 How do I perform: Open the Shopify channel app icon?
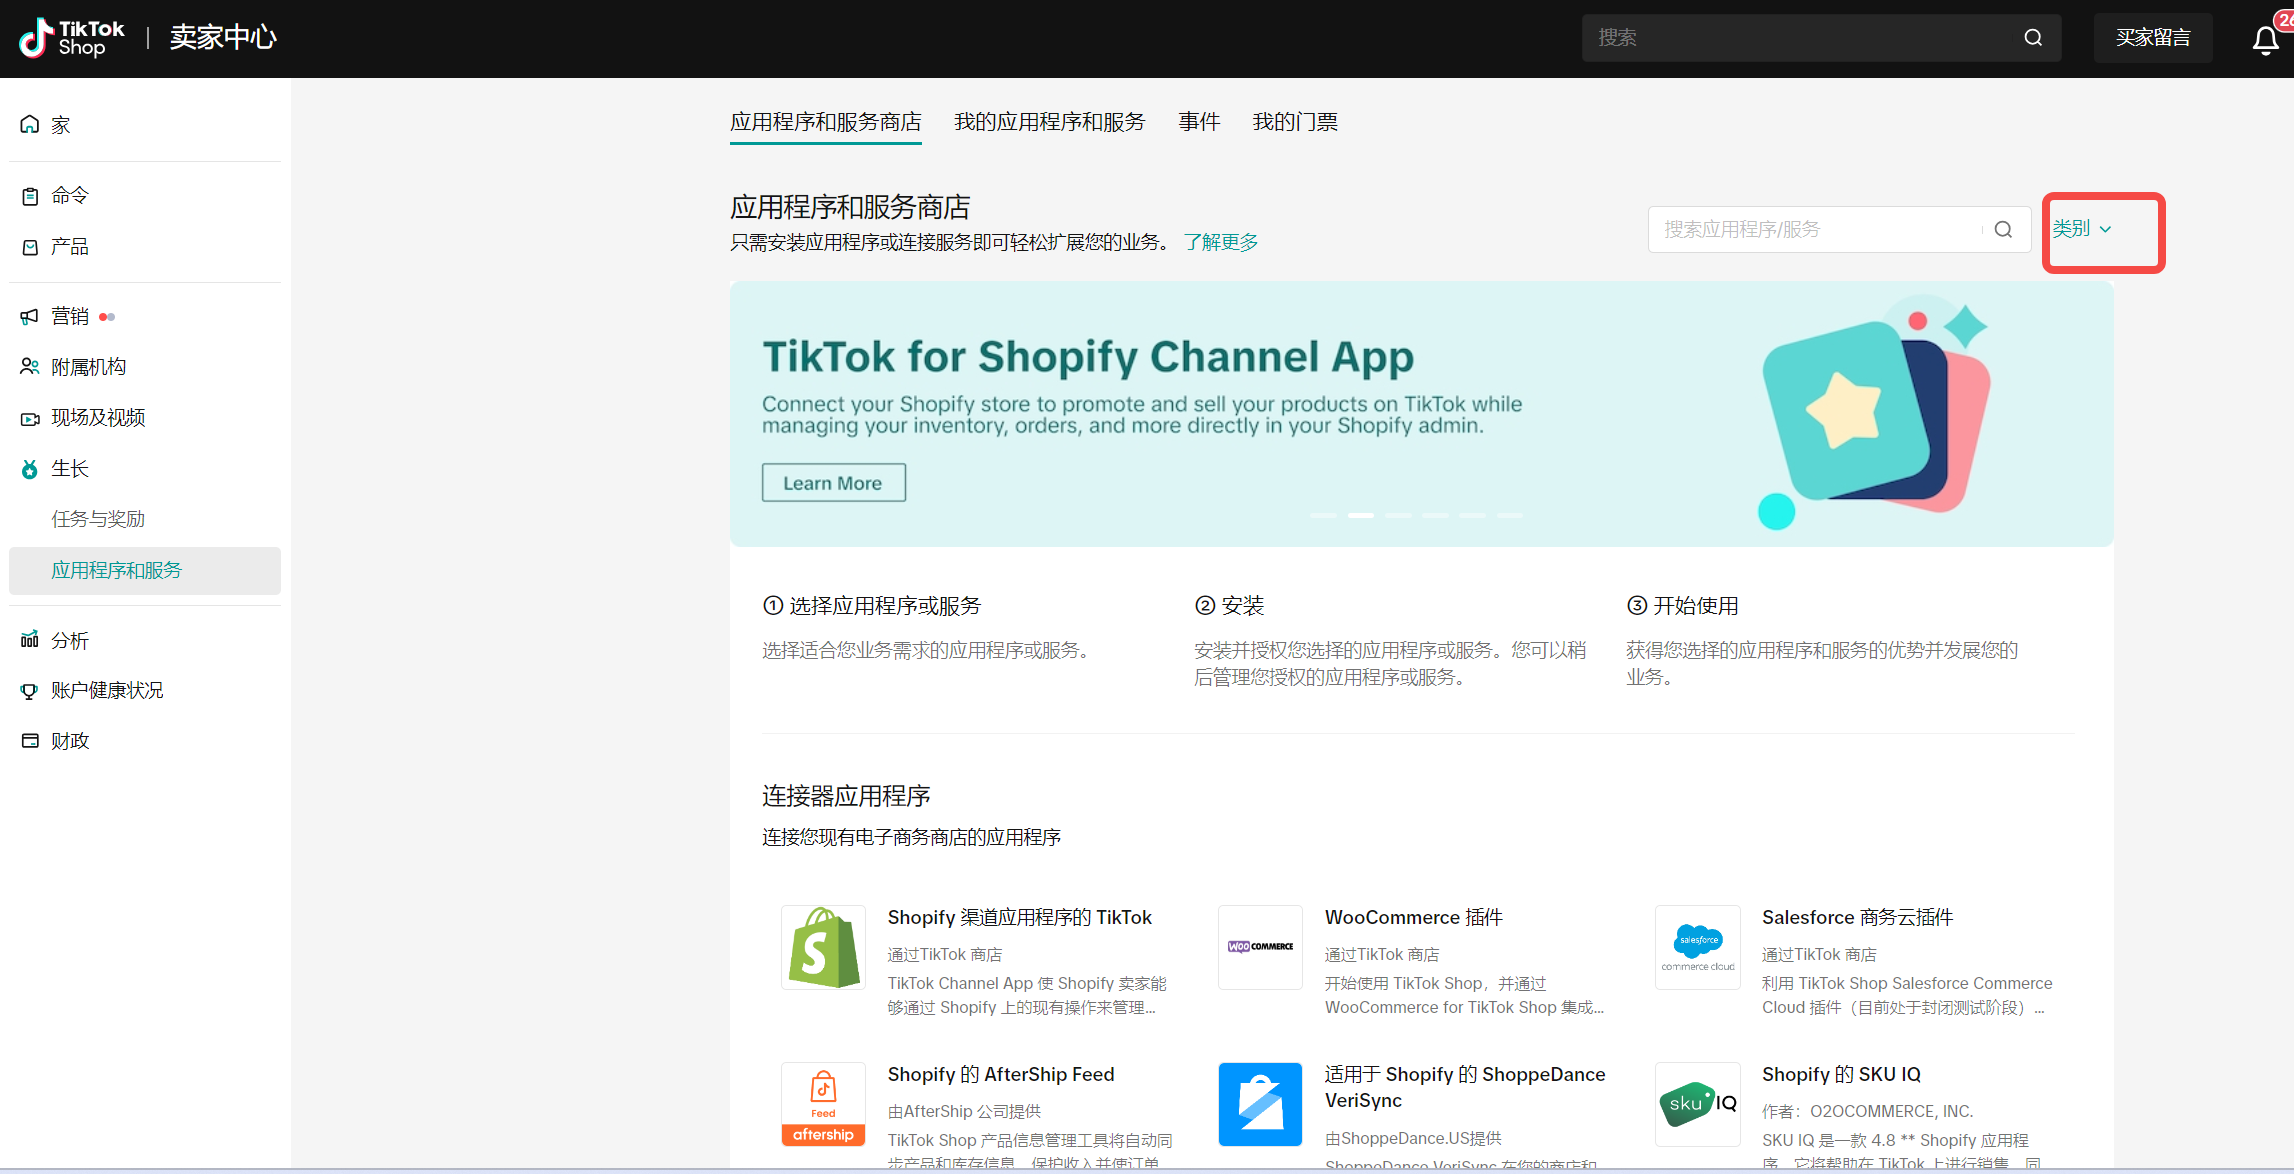pos(823,947)
